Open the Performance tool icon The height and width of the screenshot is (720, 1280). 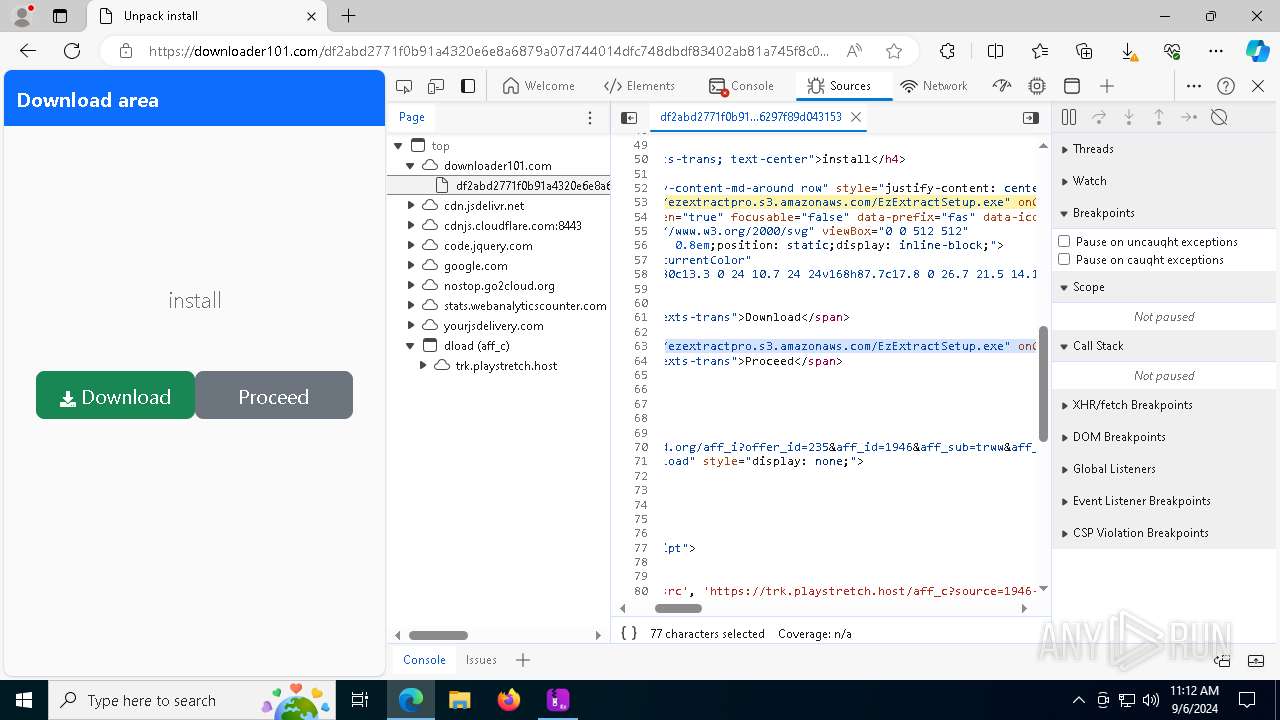point(1002,86)
